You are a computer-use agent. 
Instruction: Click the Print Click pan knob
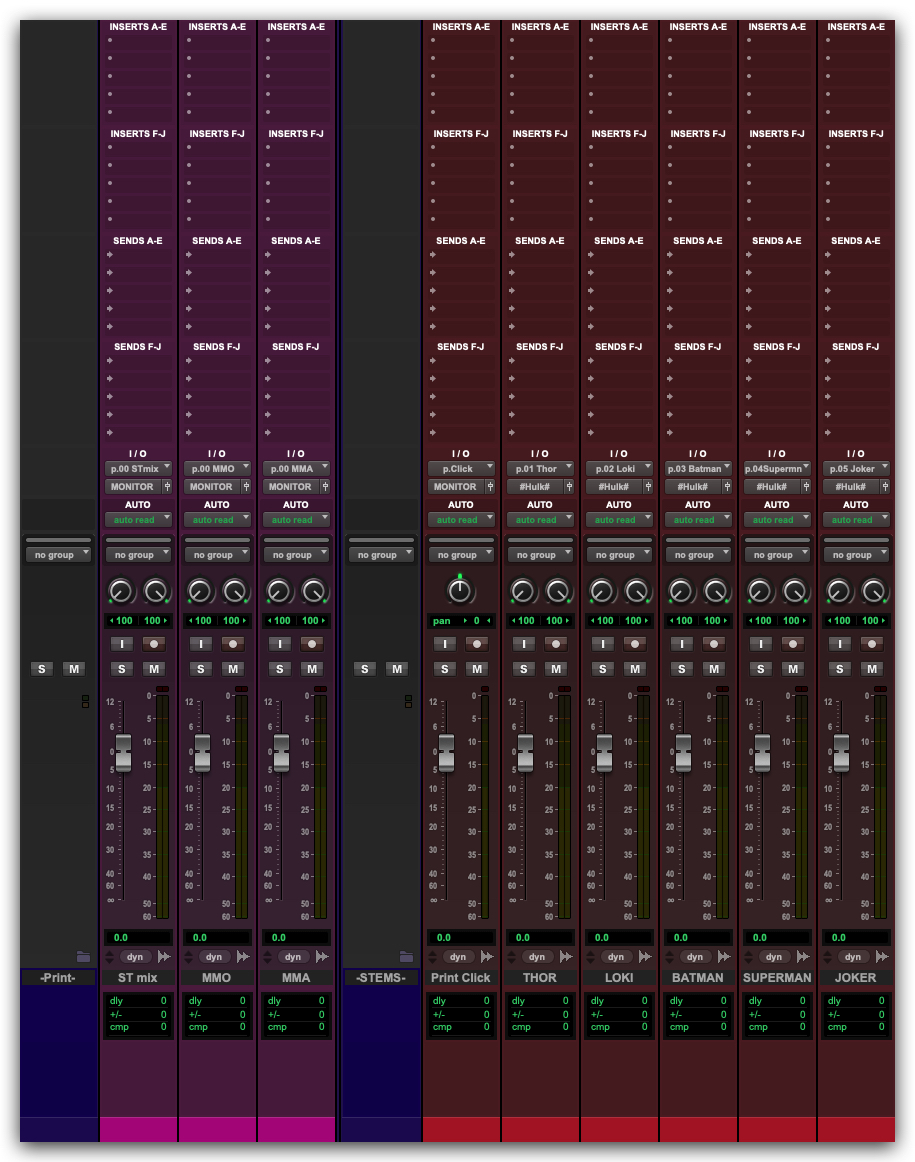coord(459,591)
